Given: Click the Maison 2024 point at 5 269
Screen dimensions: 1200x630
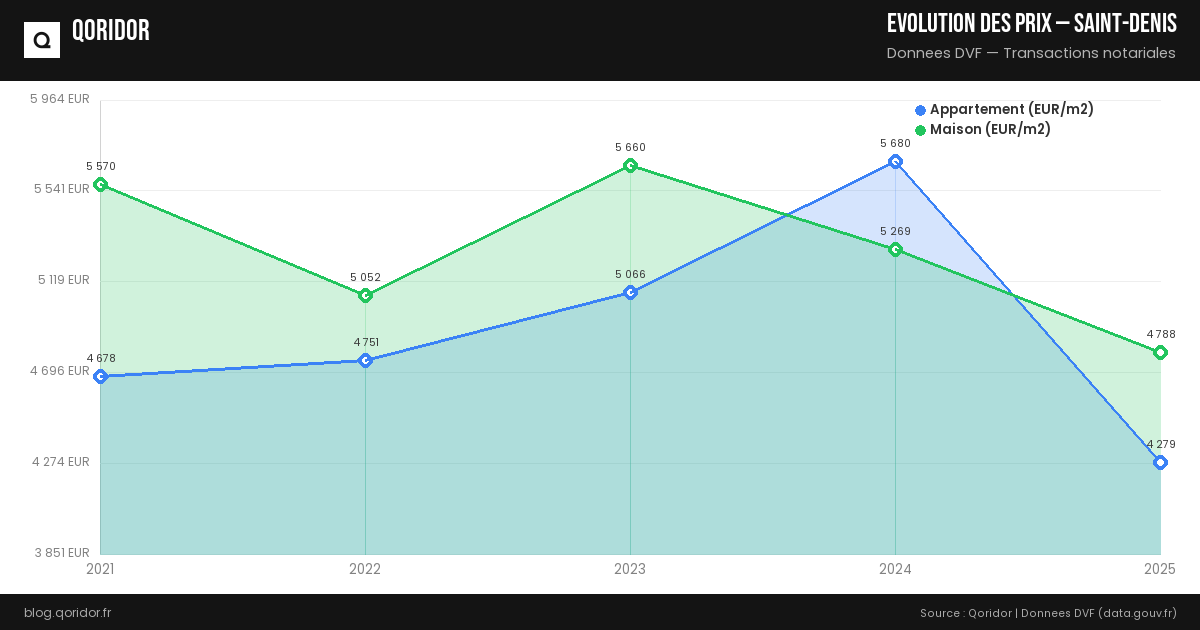Looking at the screenshot, I should tap(895, 250).
